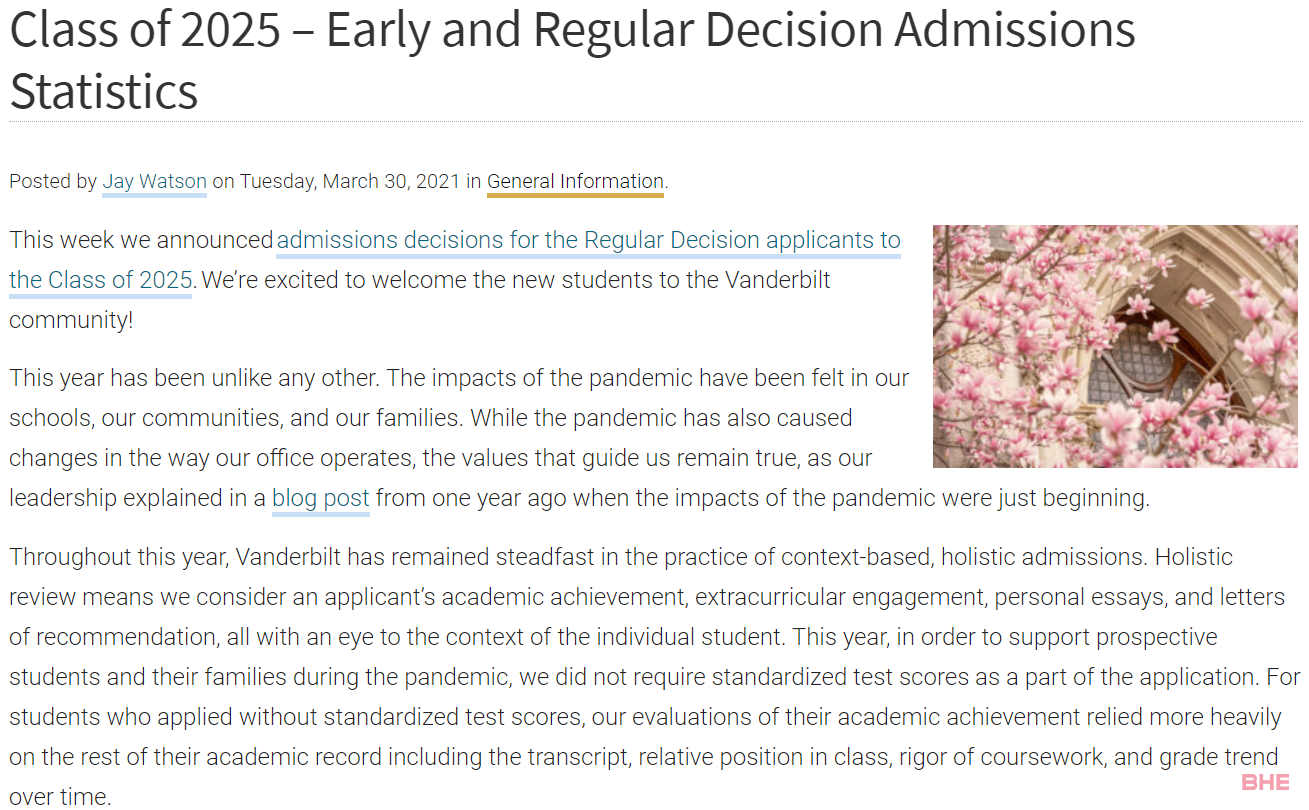Open author Jay Watson's profile link
Screen dimensions: 1309x810
click(x=154, y=182)
